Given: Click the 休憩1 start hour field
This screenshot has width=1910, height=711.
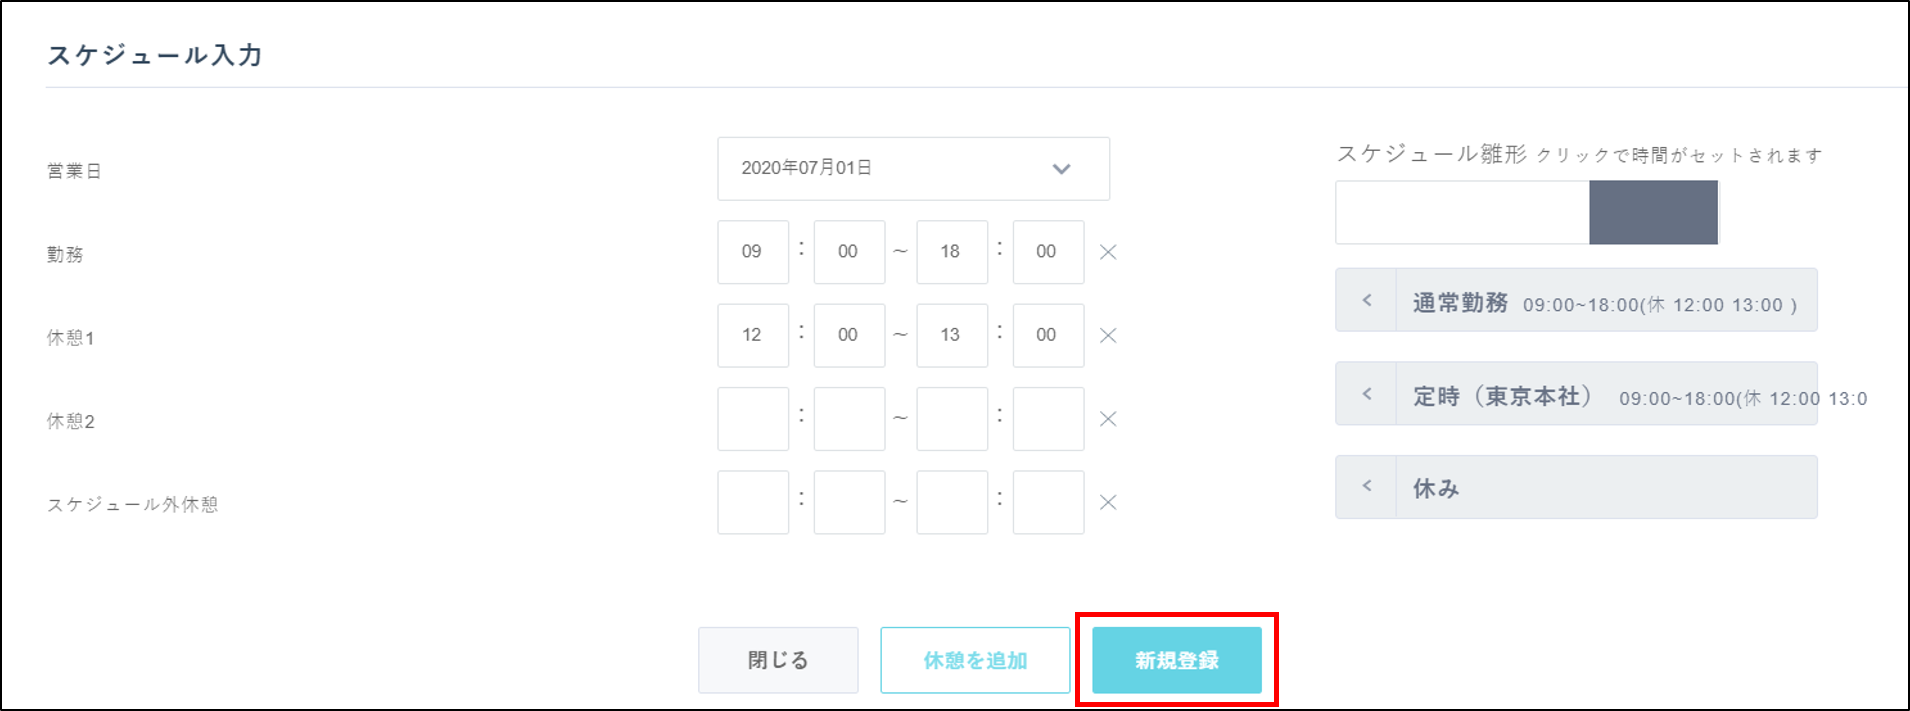Looking at the screenshot, I should pos(752,336).
